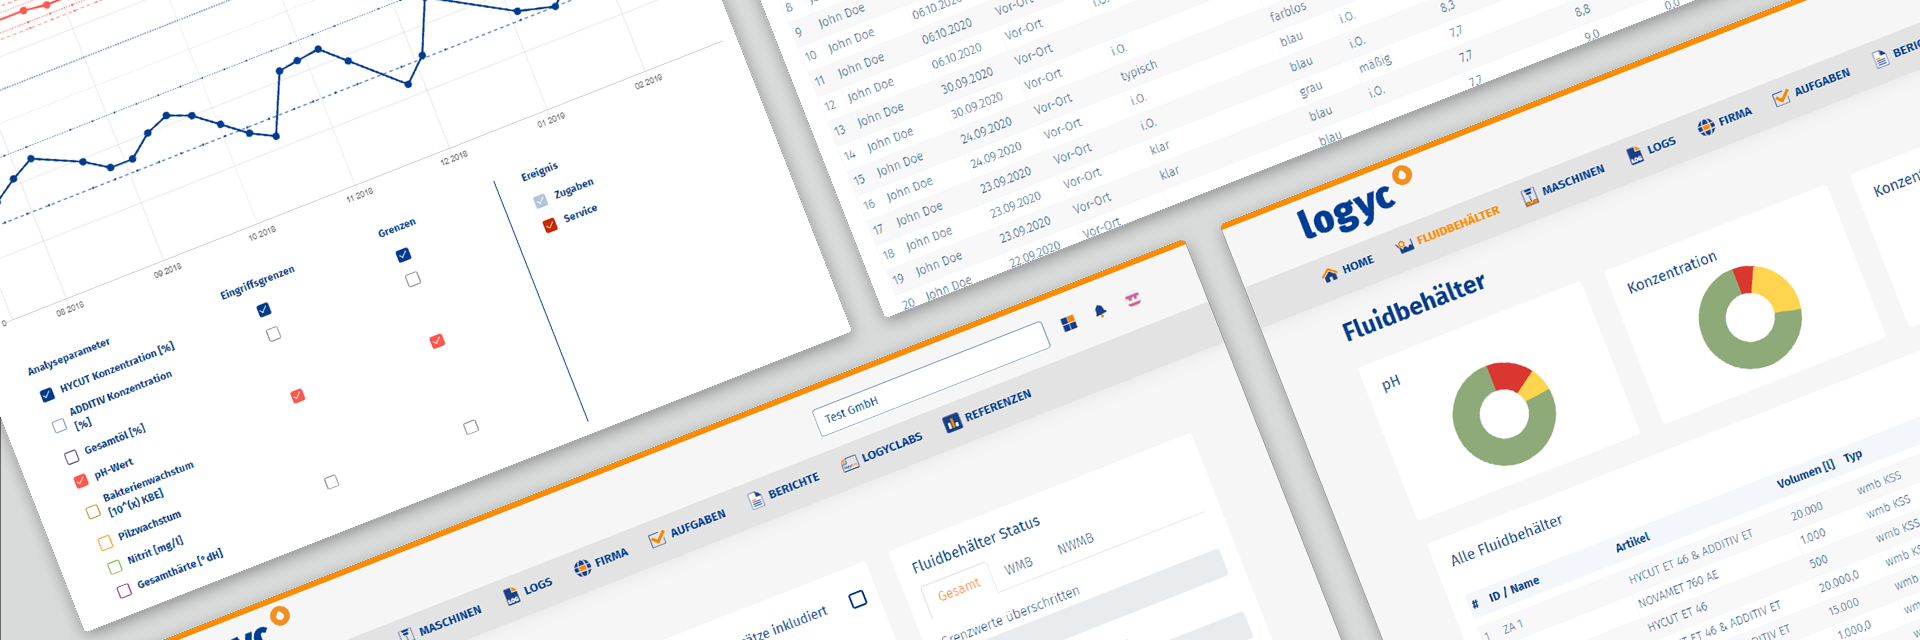Click the 'NOVAMET 760 AE' article cell

pyautogui.click(x=1678, y=589)
